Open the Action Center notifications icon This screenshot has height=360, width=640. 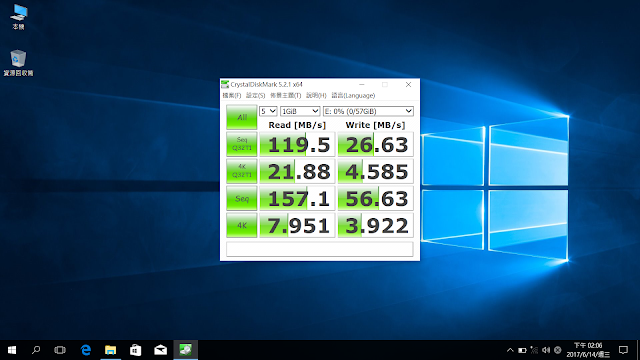pyautogui.click(x=623, y=350)
